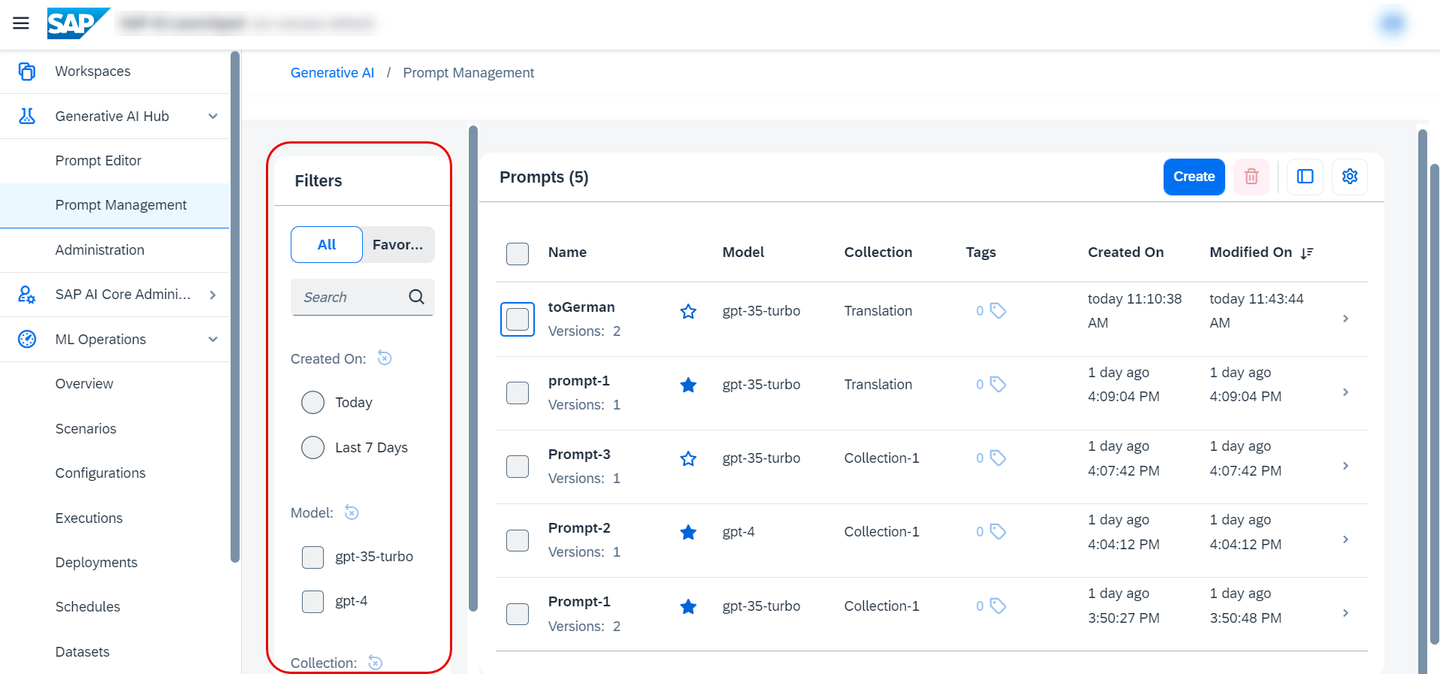Image resolution: width=1440 pixels, height=674 pixels.
Task: Check the toGerman row checkbox
Action: [517, 319]
